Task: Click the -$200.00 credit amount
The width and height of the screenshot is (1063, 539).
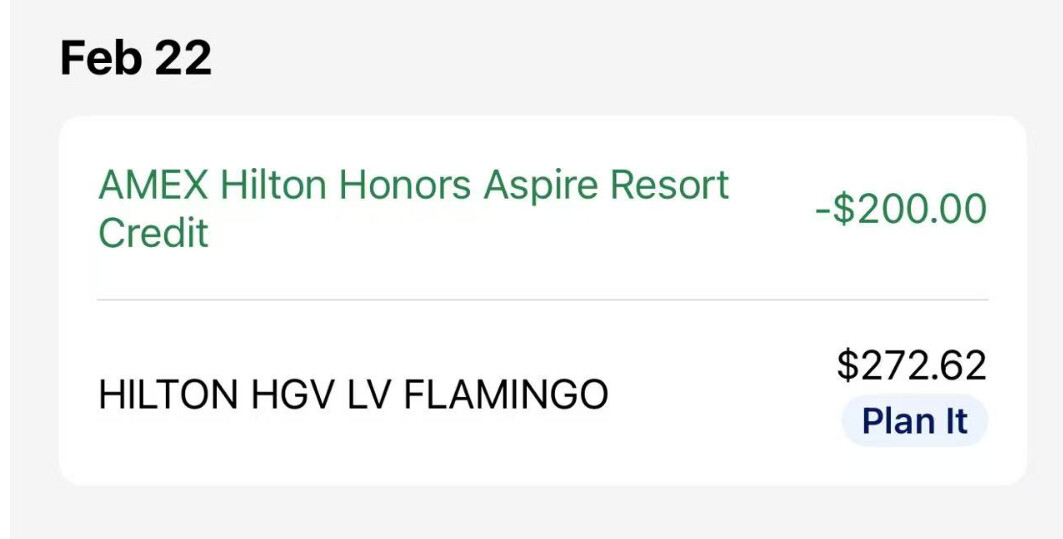Action: (x=901, y=210)
